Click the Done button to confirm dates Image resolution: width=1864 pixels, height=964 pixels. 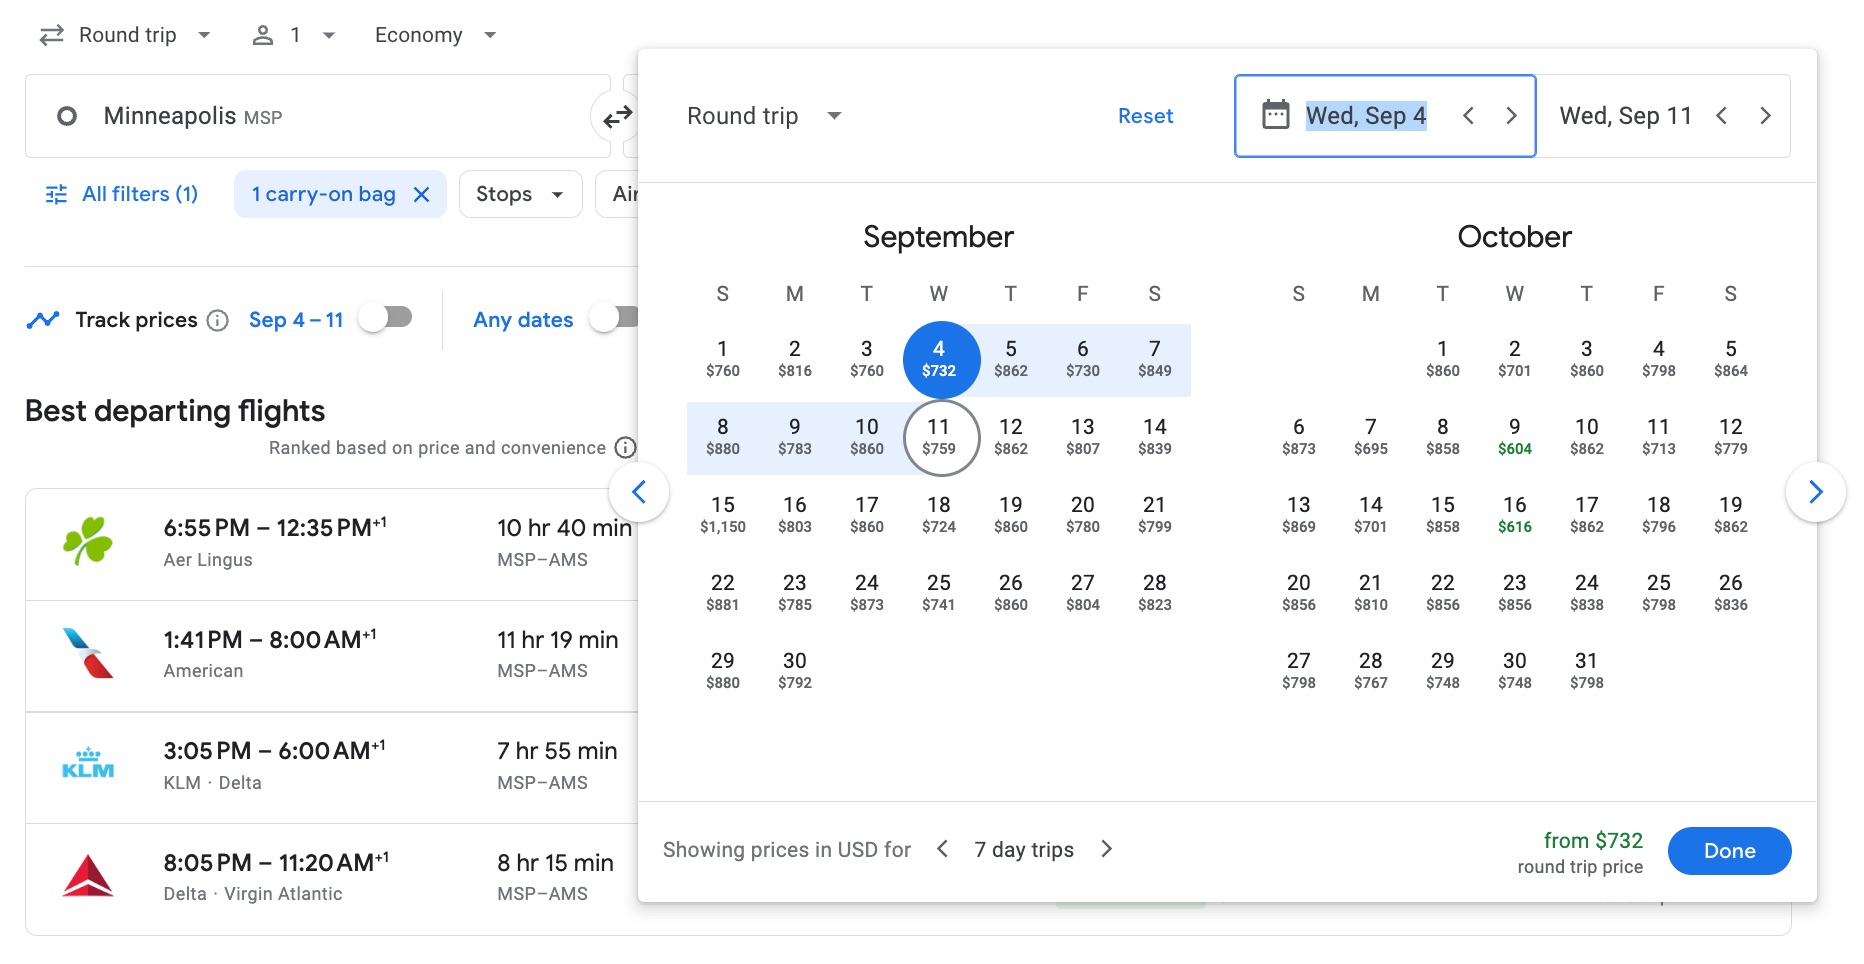pos(1728,850)
